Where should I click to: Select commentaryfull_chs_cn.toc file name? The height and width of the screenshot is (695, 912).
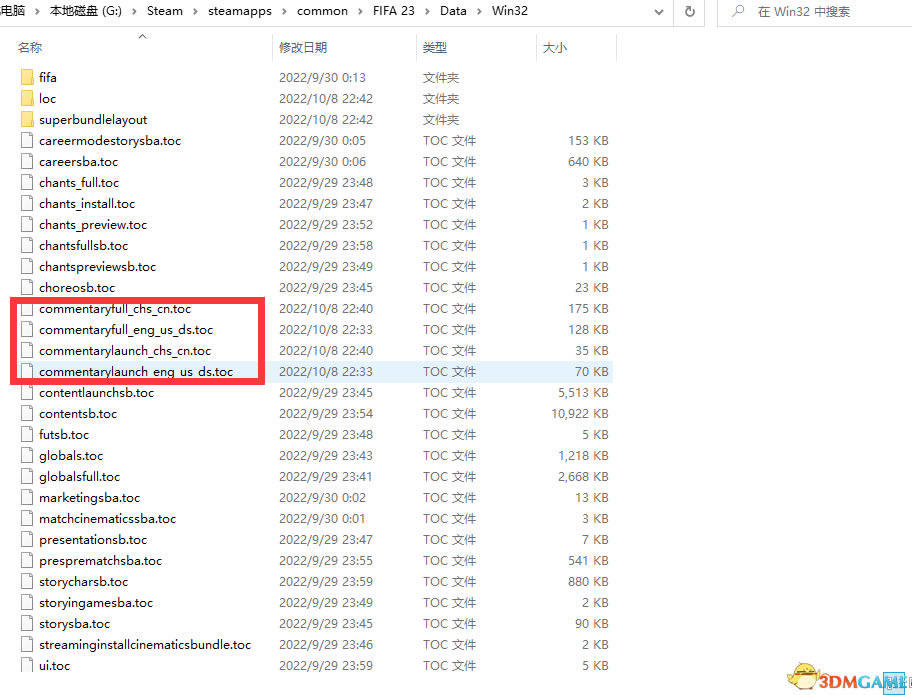pyautogui.click(x=115, y=309)
